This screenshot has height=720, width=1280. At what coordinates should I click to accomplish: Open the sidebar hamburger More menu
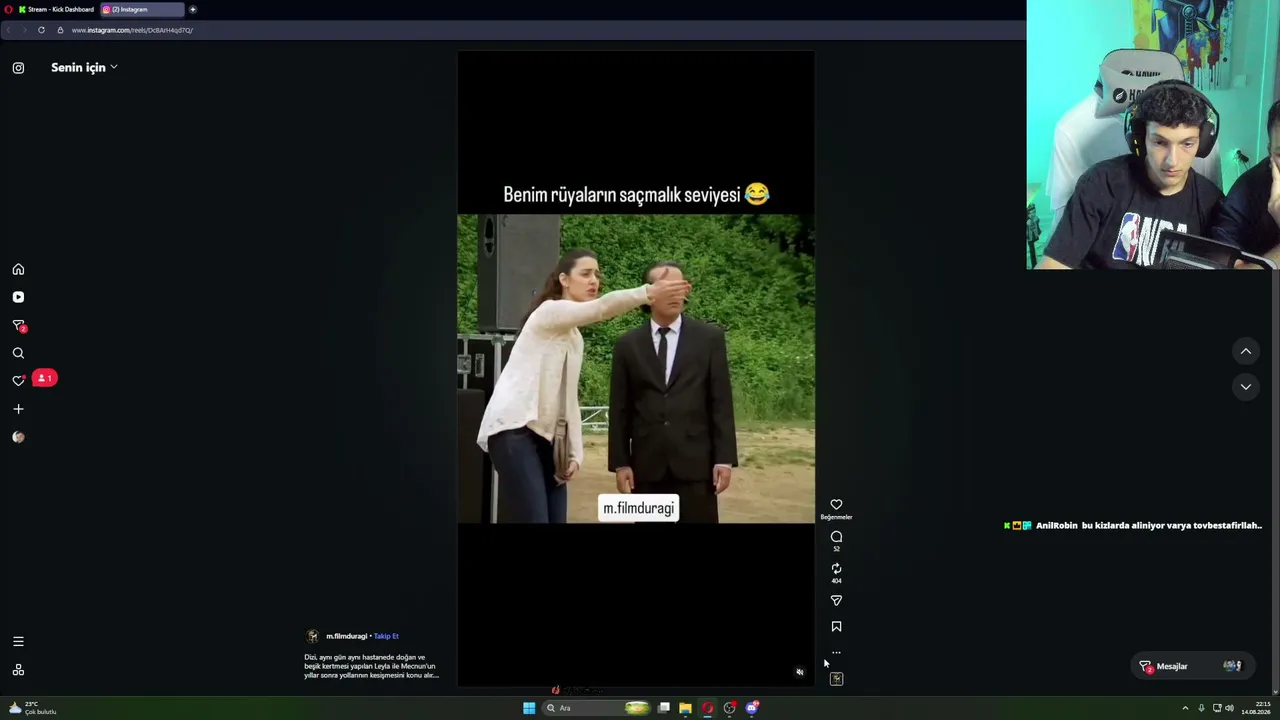[x=18, y=641]
